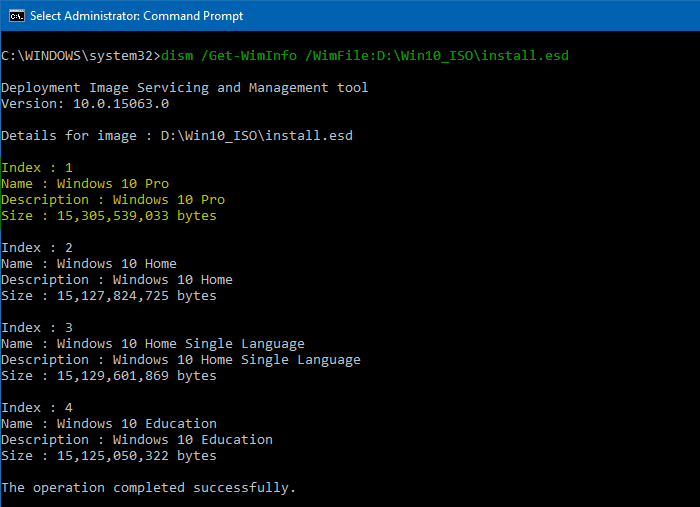Viewport: 700px width, 507px height.
Task: Click 'Name : Windows 10 Pro' line
Action: 85,184
